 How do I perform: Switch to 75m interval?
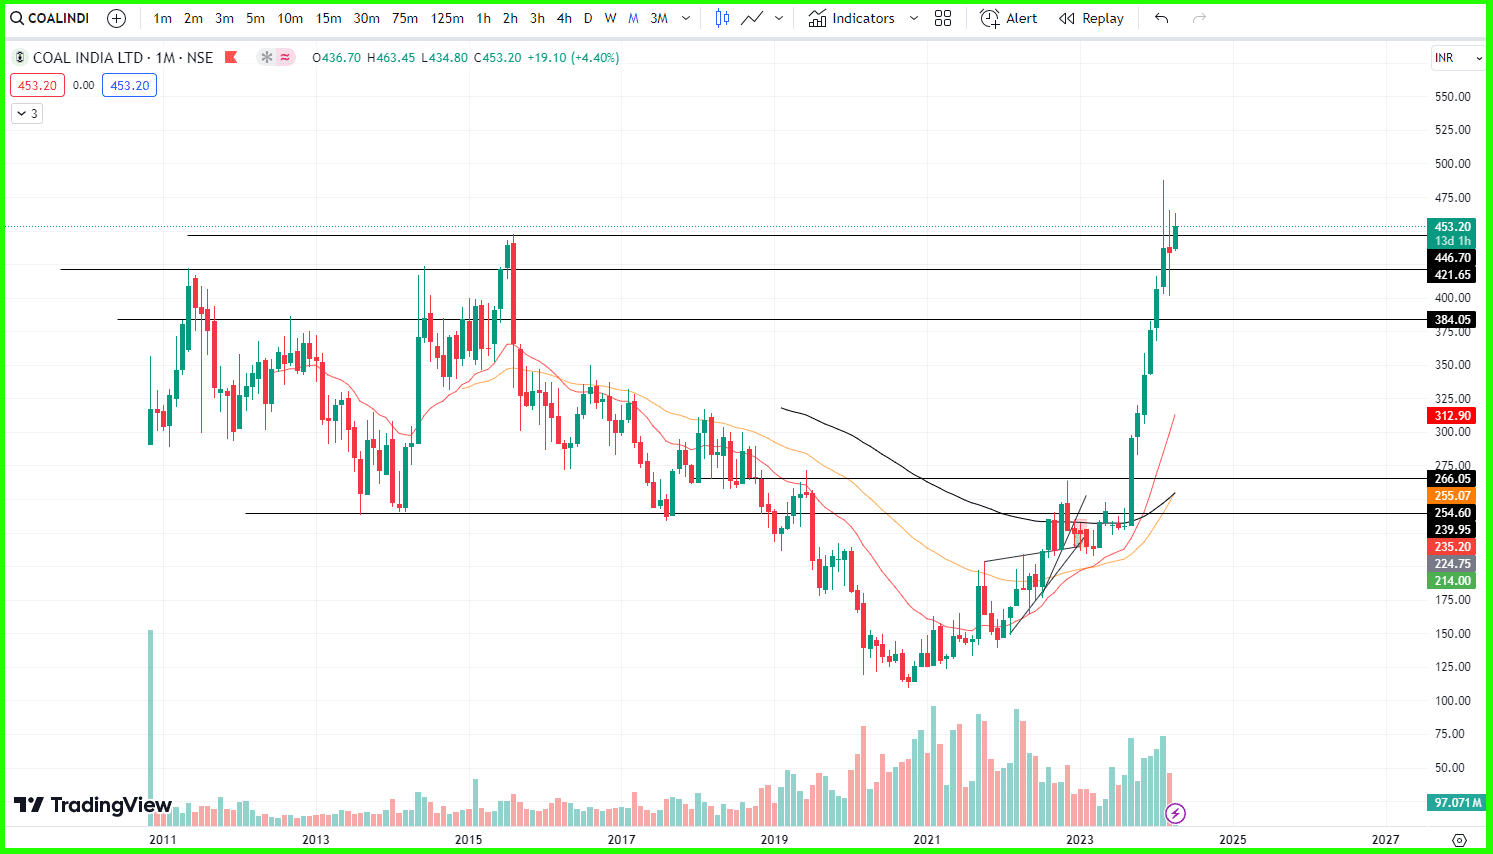pos(405,18)
